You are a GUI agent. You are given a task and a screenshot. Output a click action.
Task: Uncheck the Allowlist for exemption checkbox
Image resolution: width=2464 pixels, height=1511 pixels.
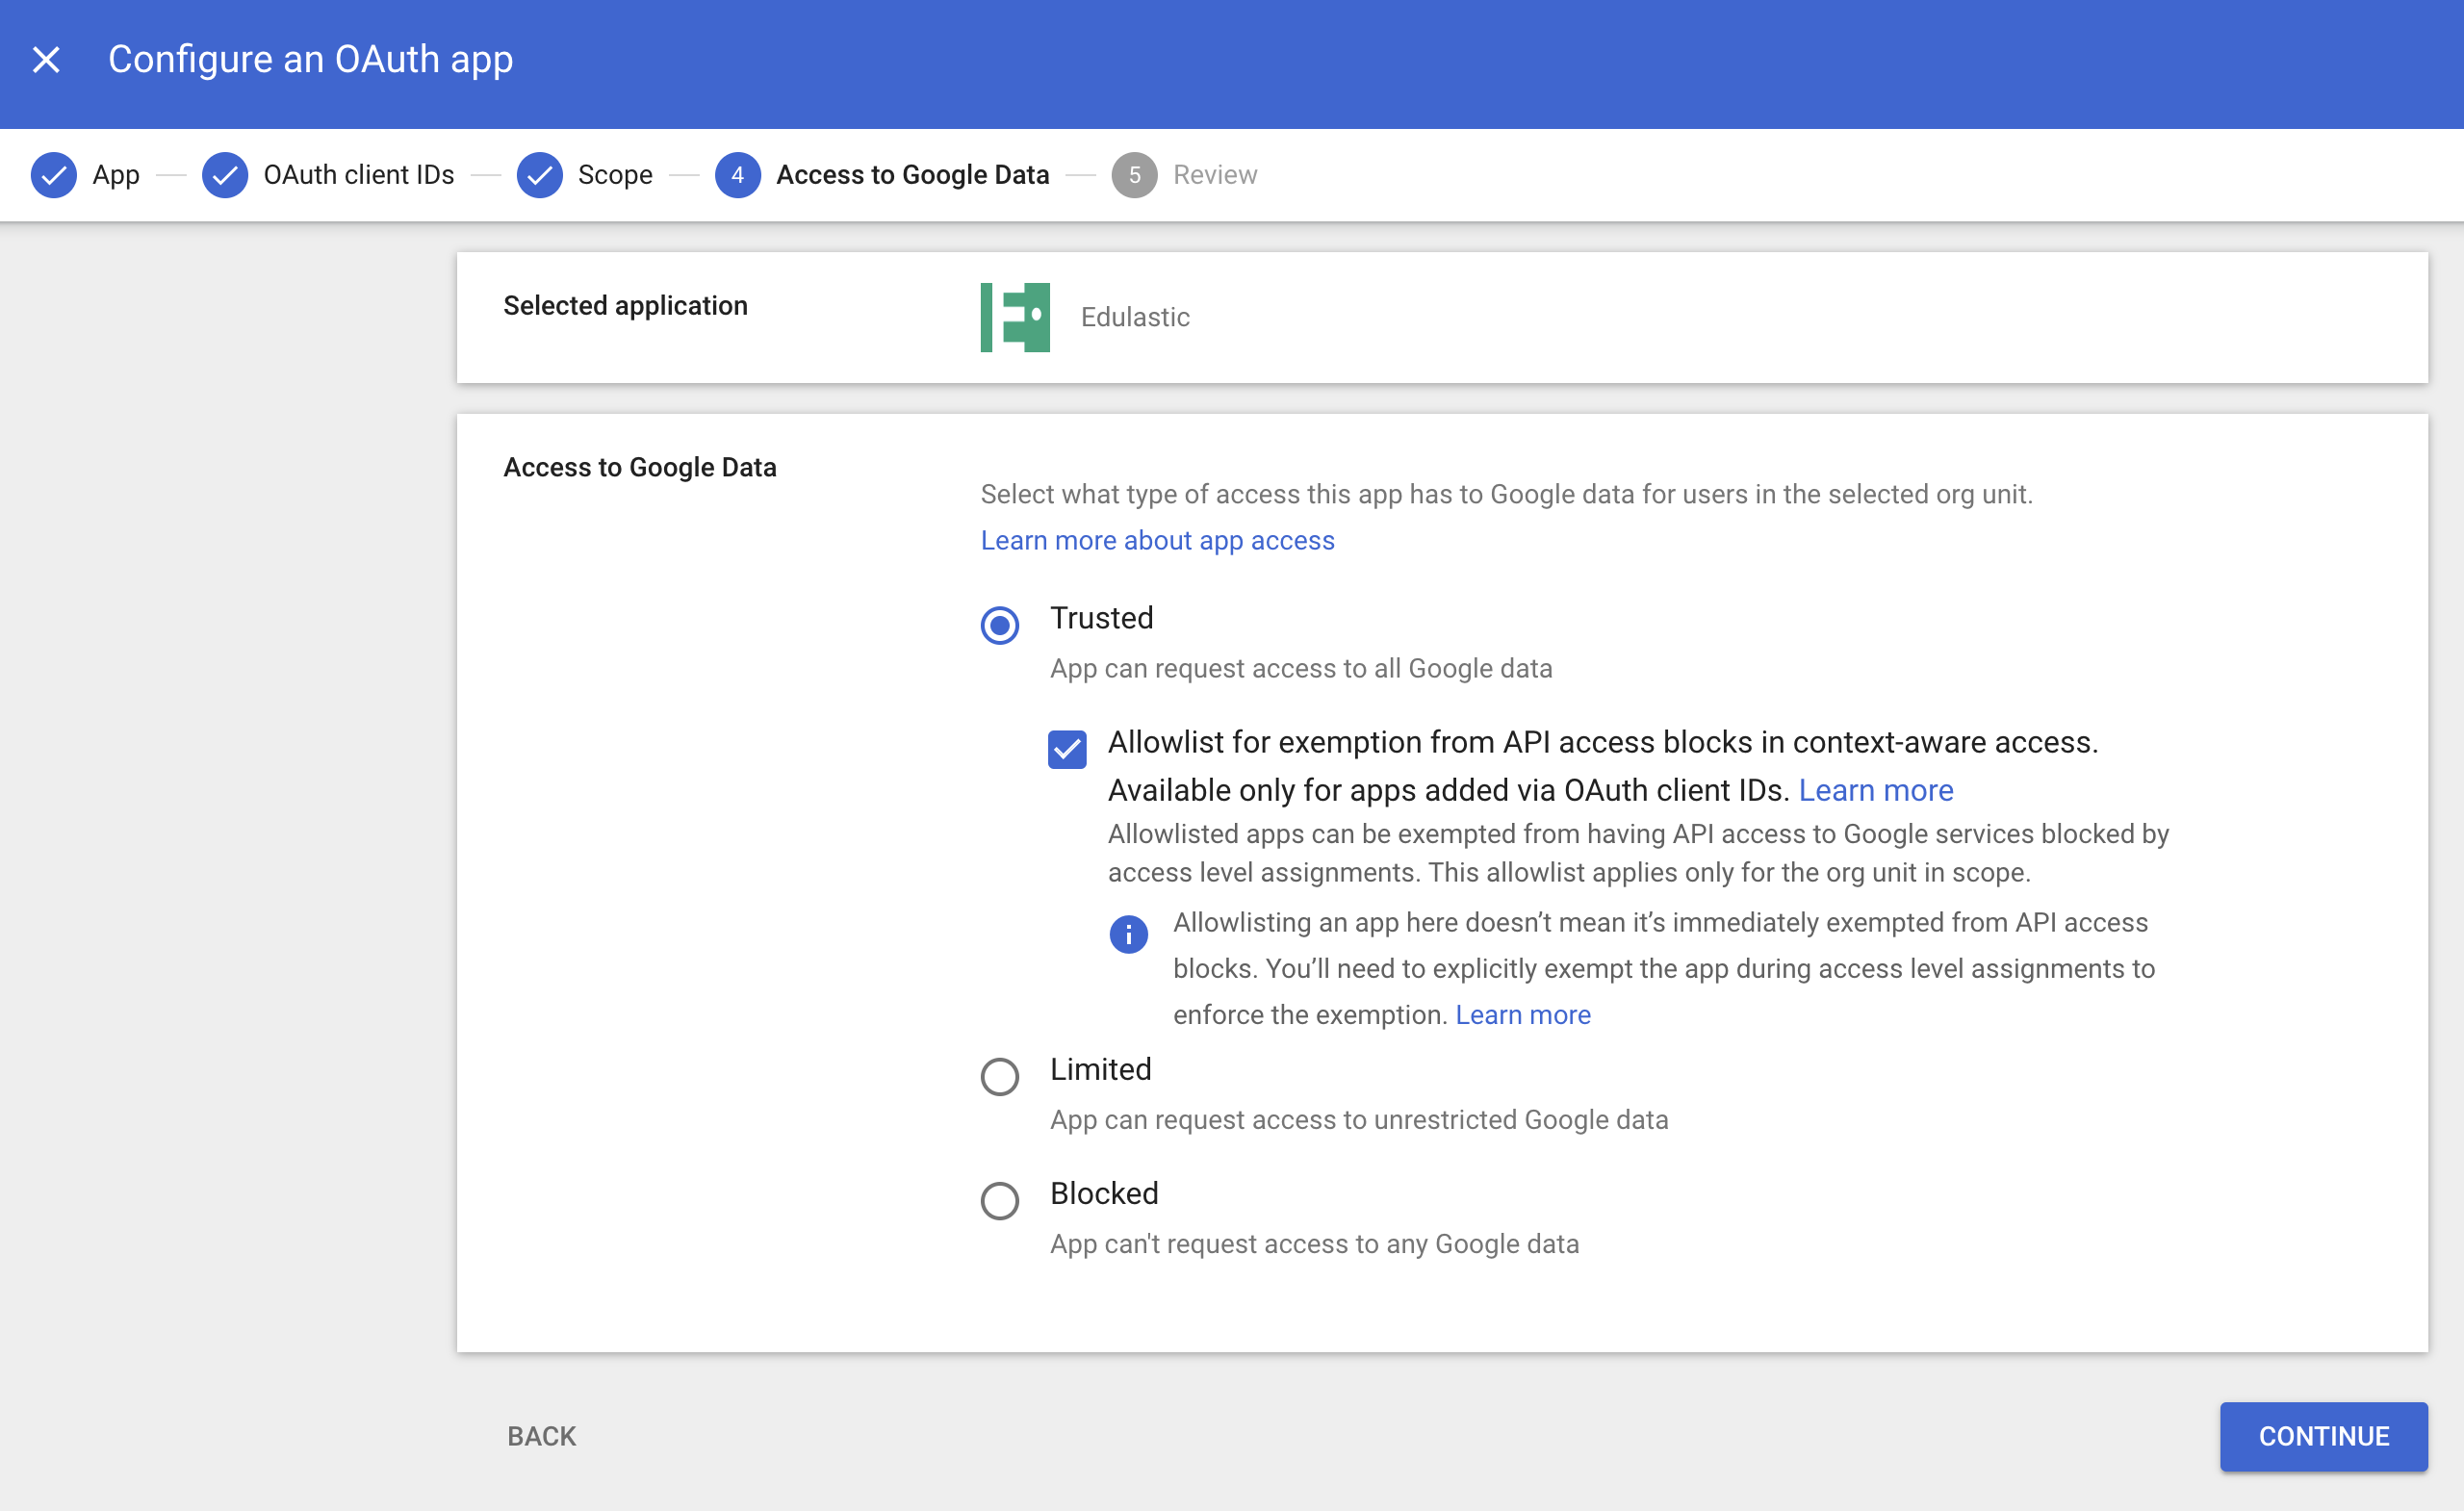pos(1067,749)
